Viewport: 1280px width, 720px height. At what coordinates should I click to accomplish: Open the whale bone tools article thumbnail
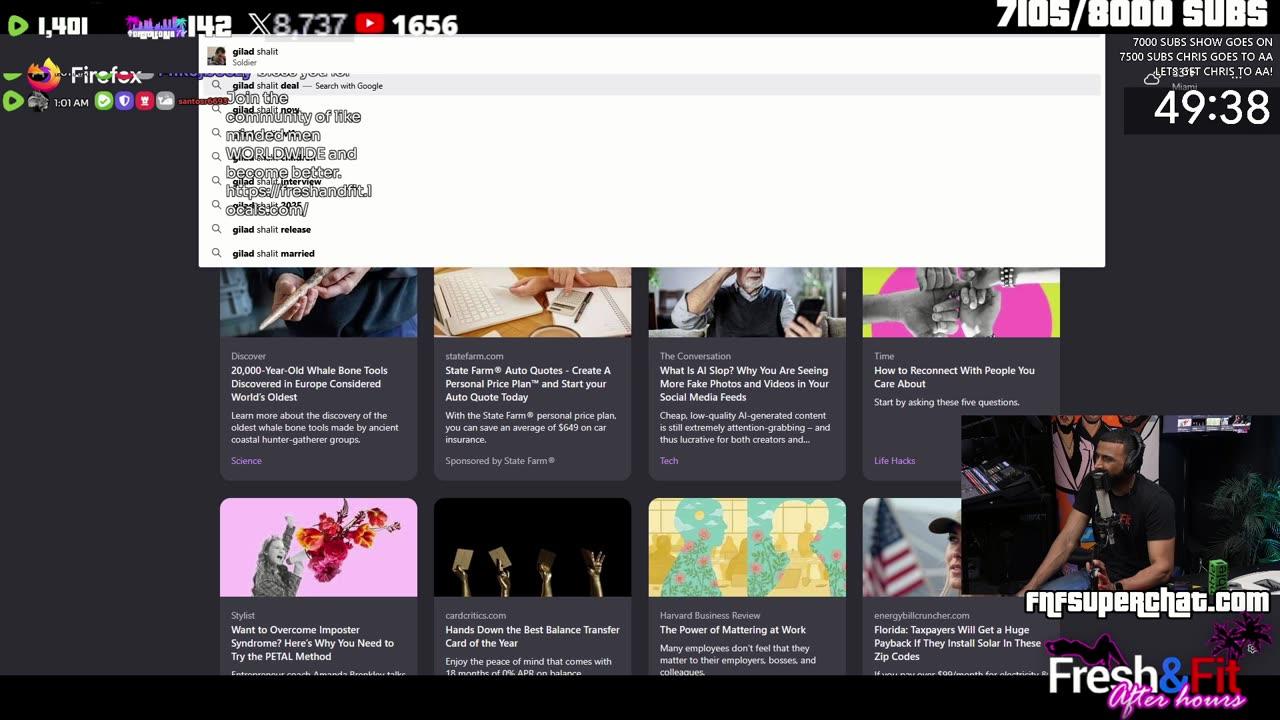tap(318, 302)
